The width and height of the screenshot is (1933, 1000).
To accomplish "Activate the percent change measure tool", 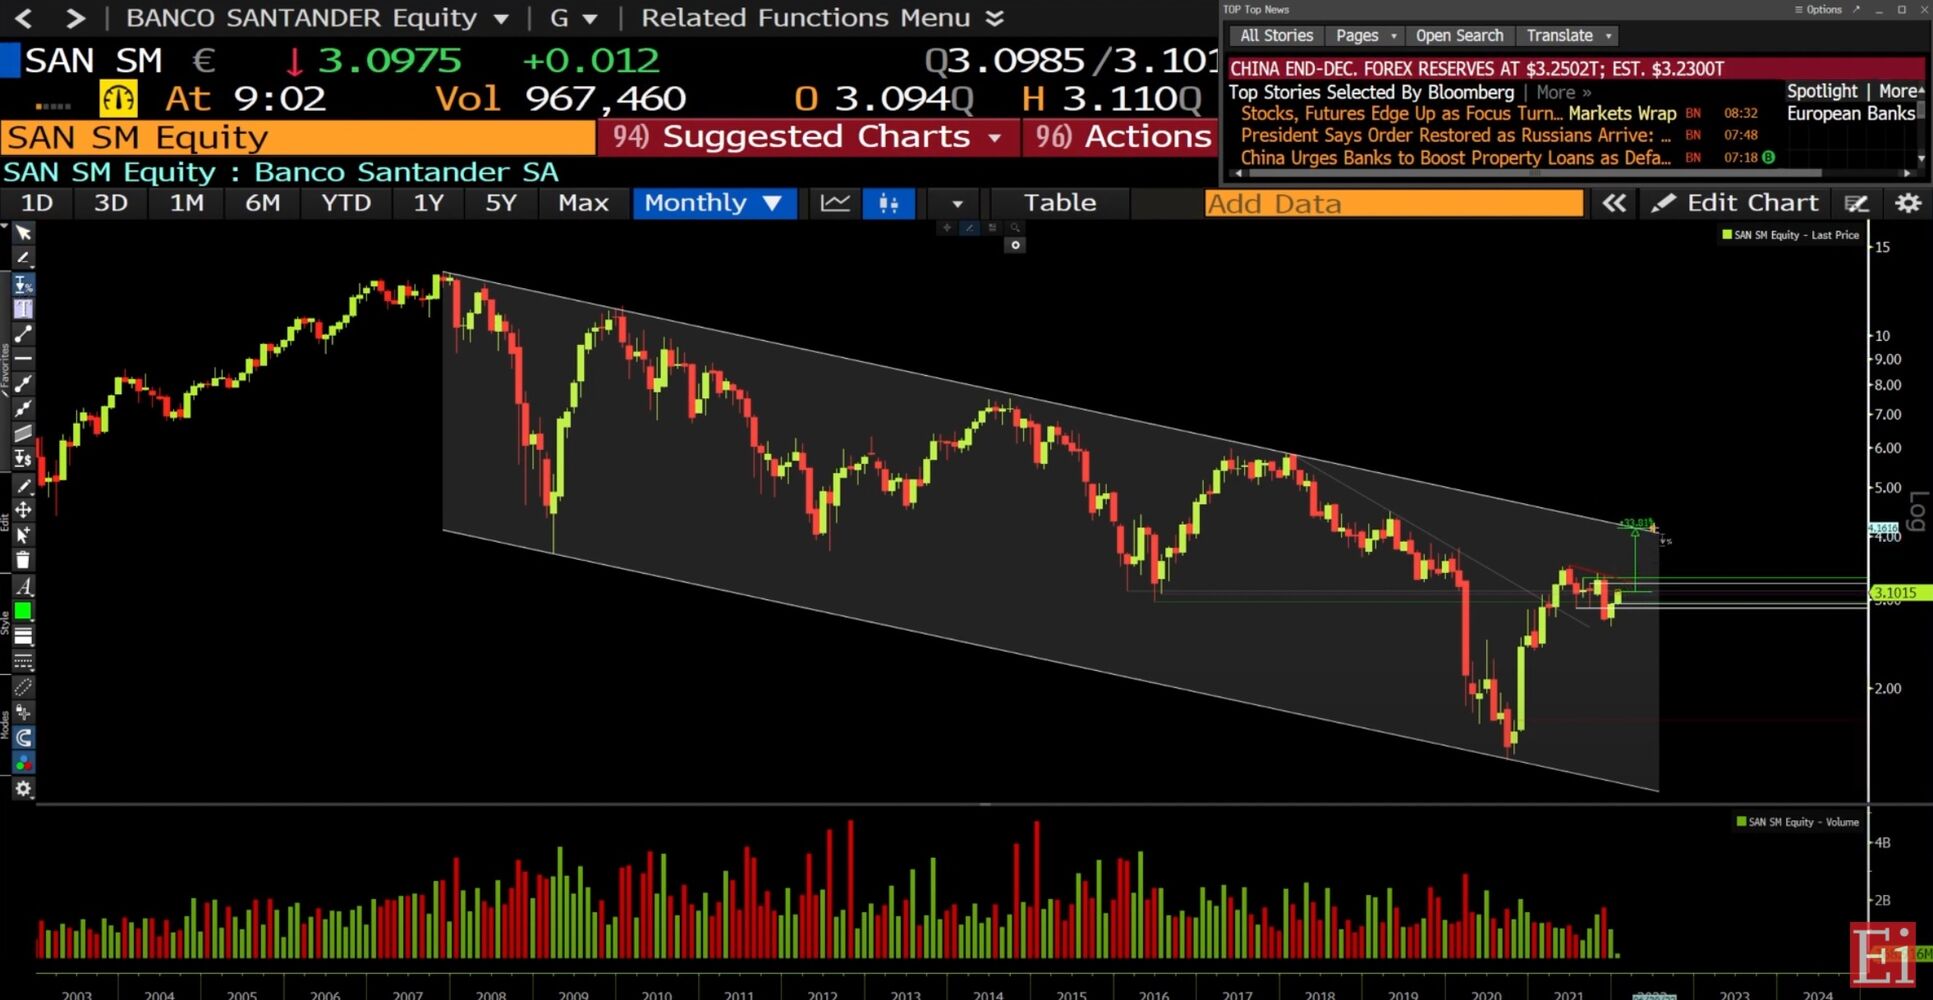I will (x=23, y=284).
